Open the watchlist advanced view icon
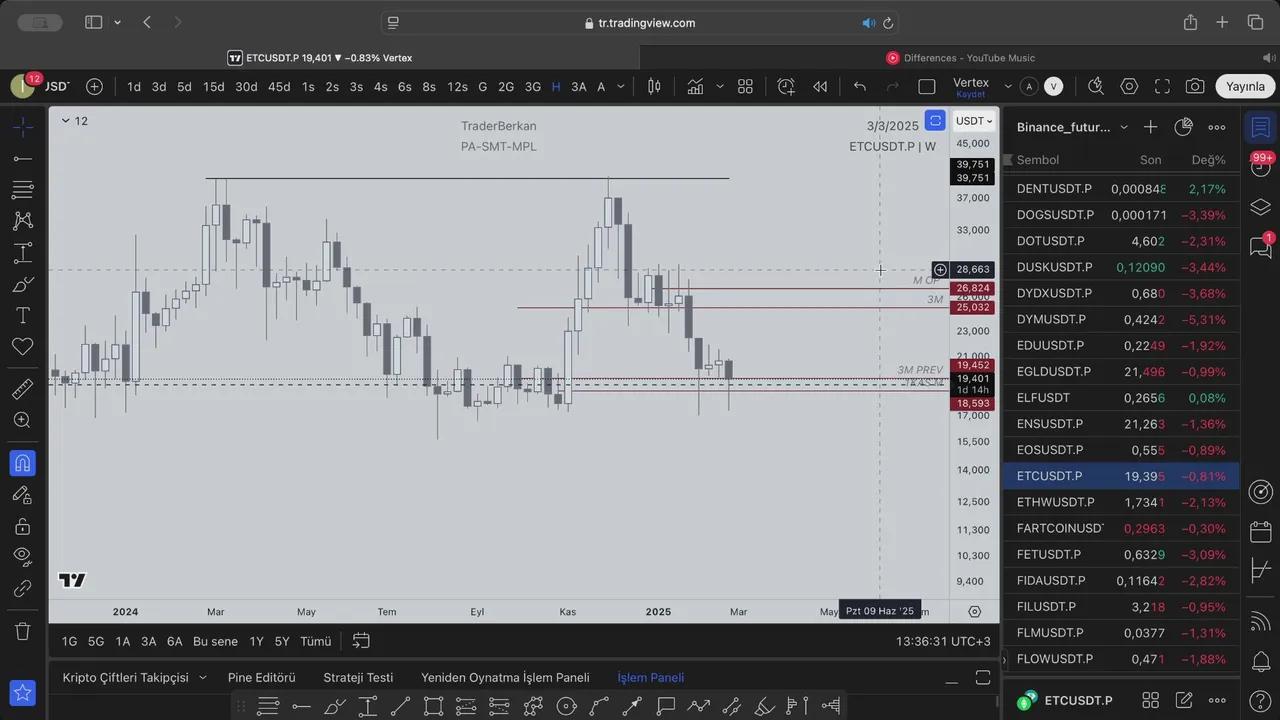This screenshot has width=1280, height=720. pos(1184,127)
